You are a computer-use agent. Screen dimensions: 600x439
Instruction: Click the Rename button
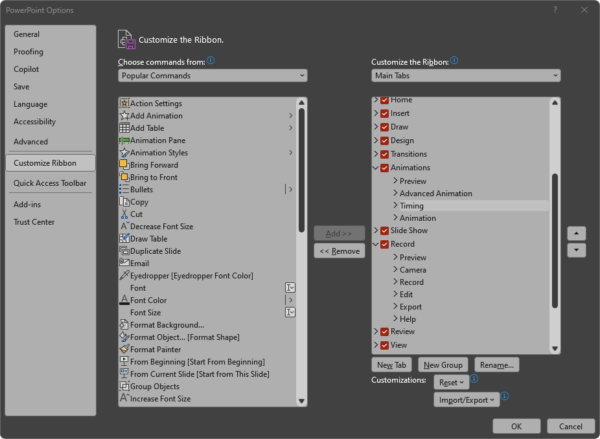[x=497, y=365]
